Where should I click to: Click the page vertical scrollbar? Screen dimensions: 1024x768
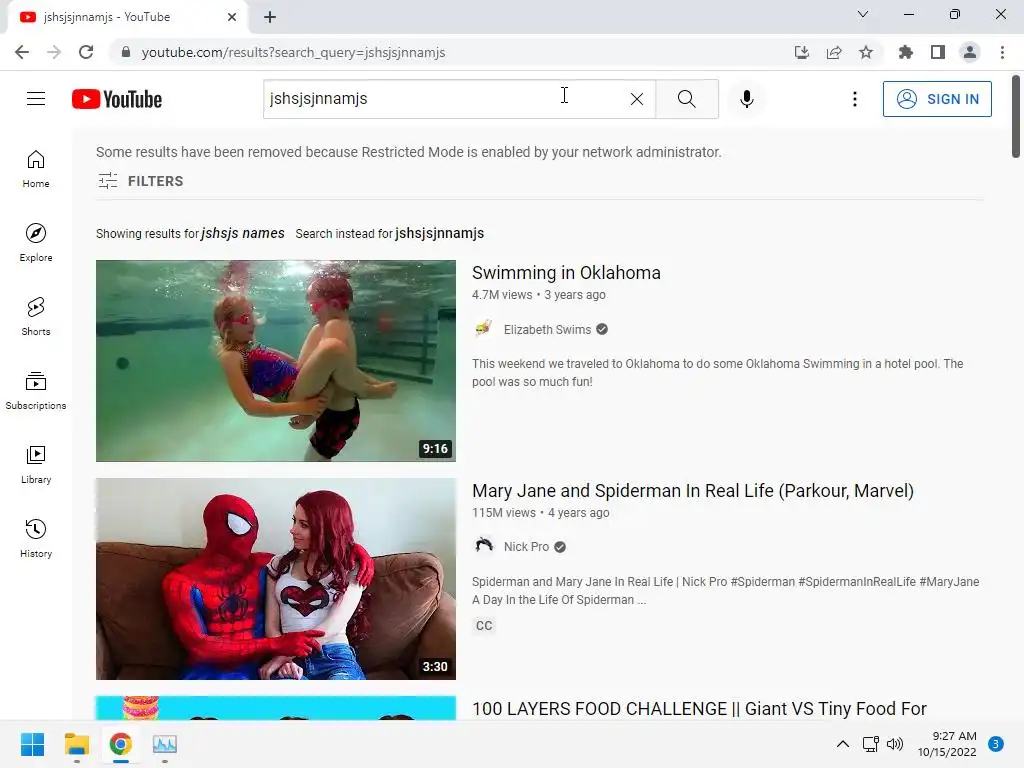pyautogui.click(x=1016, y=116)
